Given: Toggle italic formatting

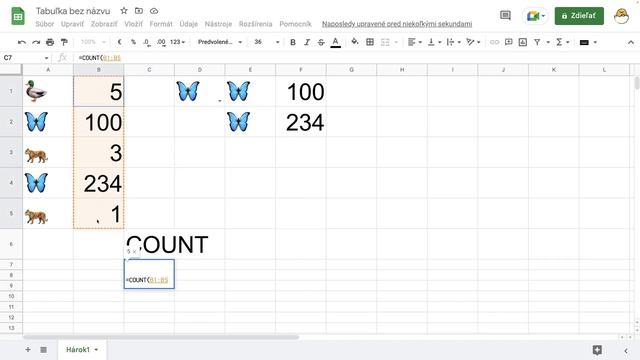Looking at the screenshot, I should (307, 42).
